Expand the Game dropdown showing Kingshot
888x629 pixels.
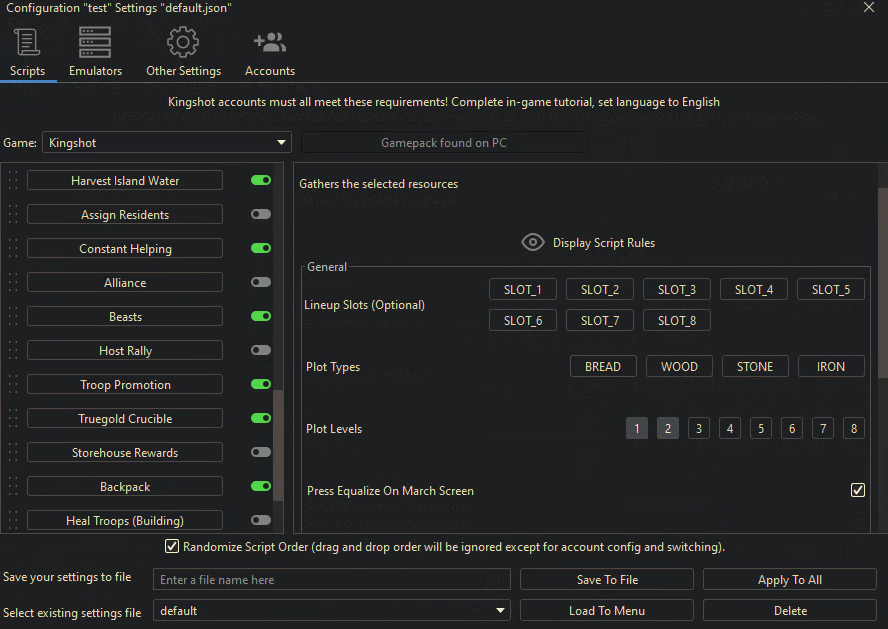[x=166, y=143]
